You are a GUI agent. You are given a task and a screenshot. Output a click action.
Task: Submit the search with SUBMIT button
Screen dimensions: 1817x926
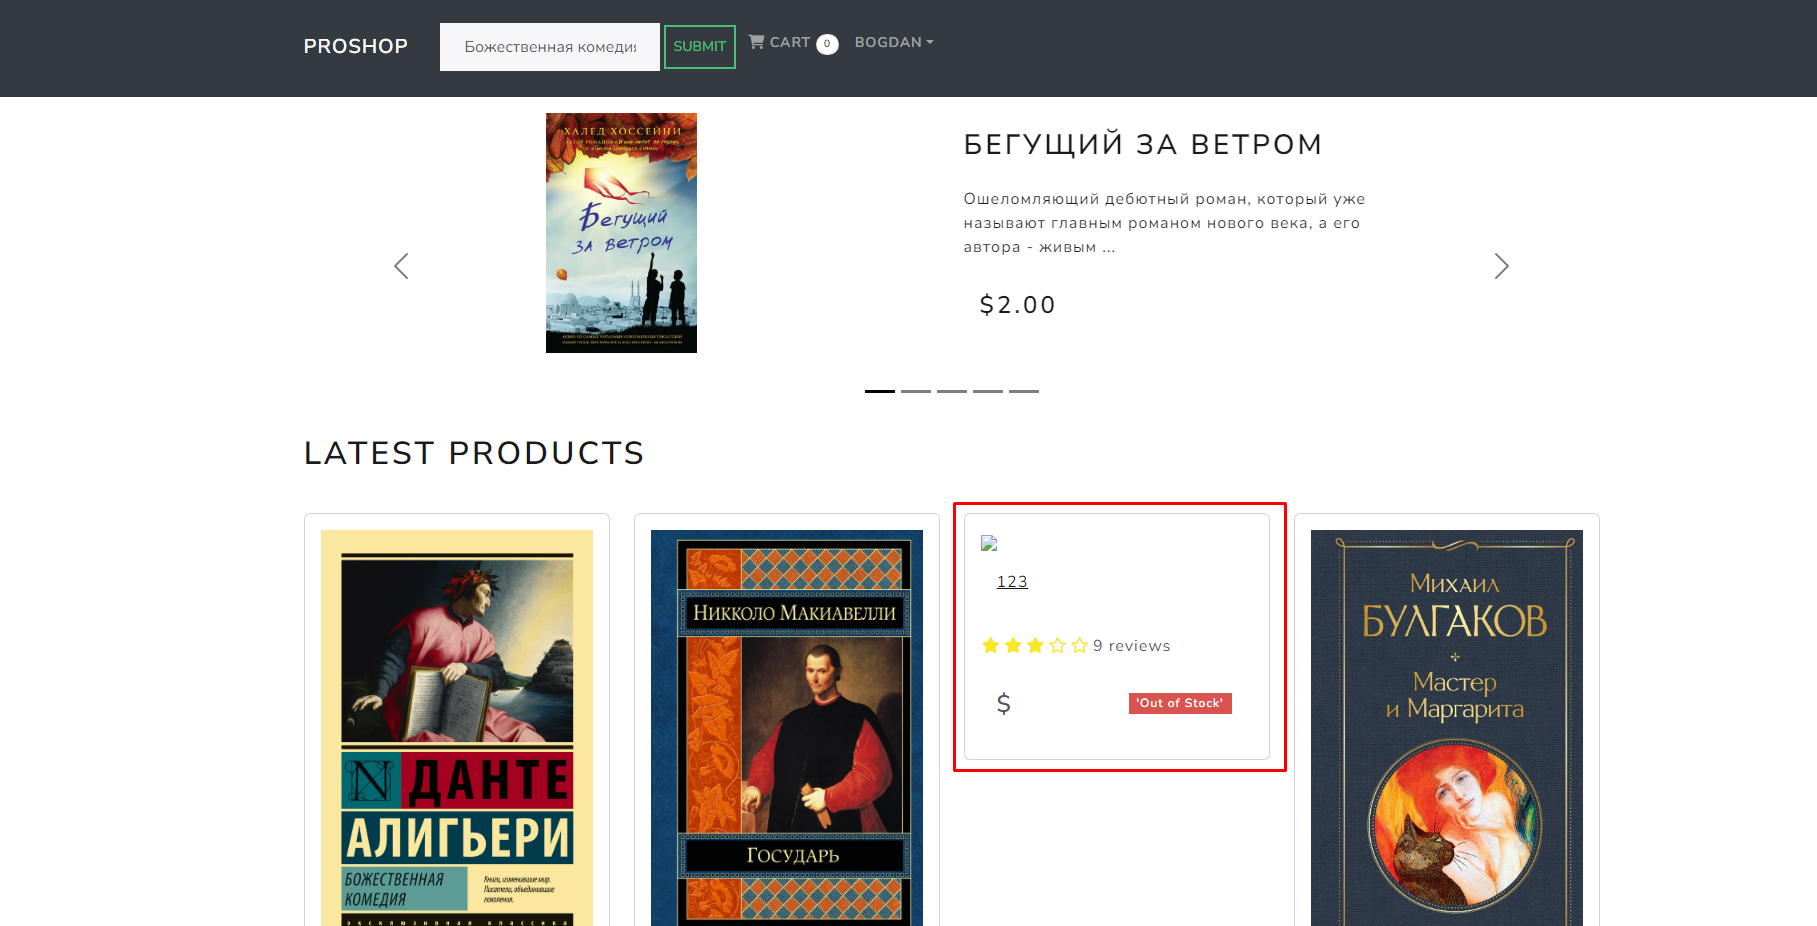tap(700, 47)
